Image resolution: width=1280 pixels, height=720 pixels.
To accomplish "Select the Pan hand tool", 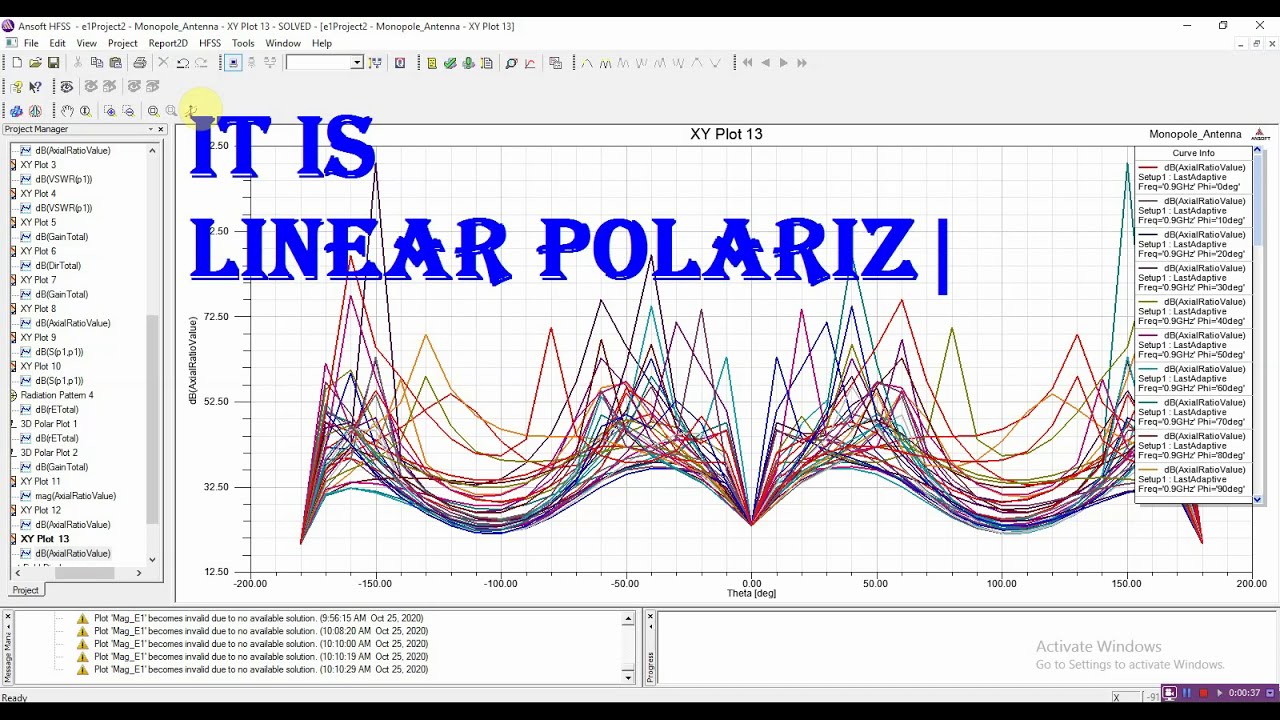I will [x=67, y=111].
